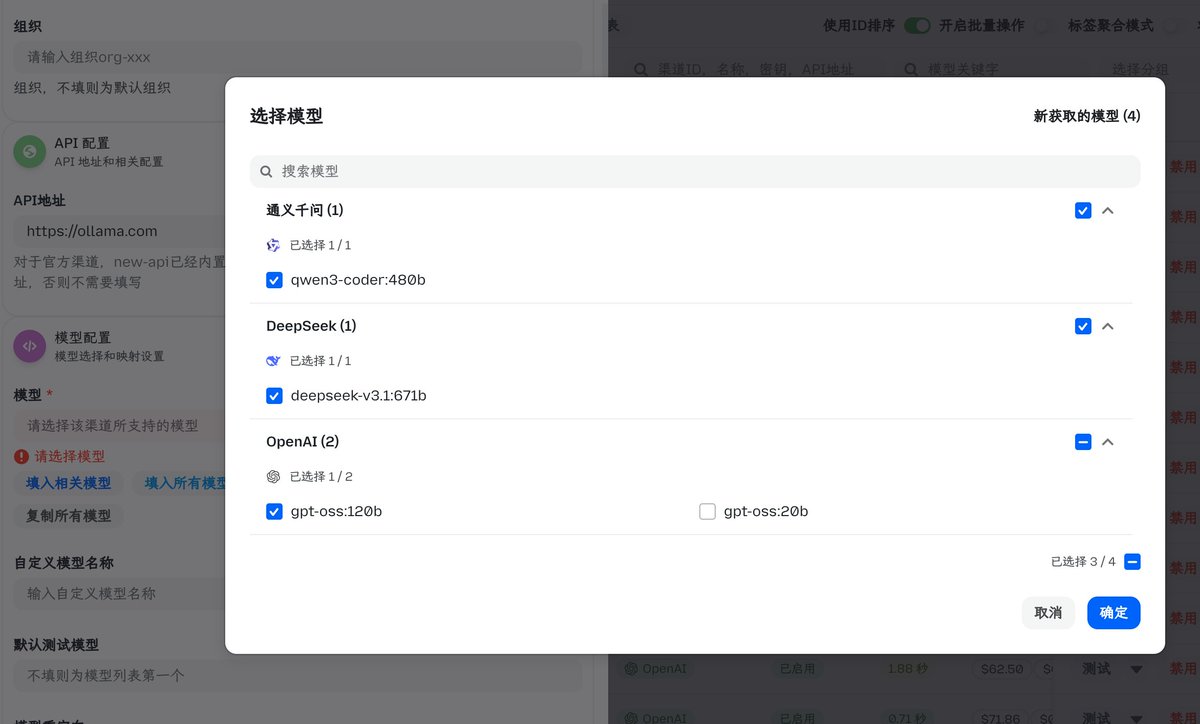Click 禁用 in the $62.50 row
This screenshot has width=1200, height=724.
[x=1183, y=668]
